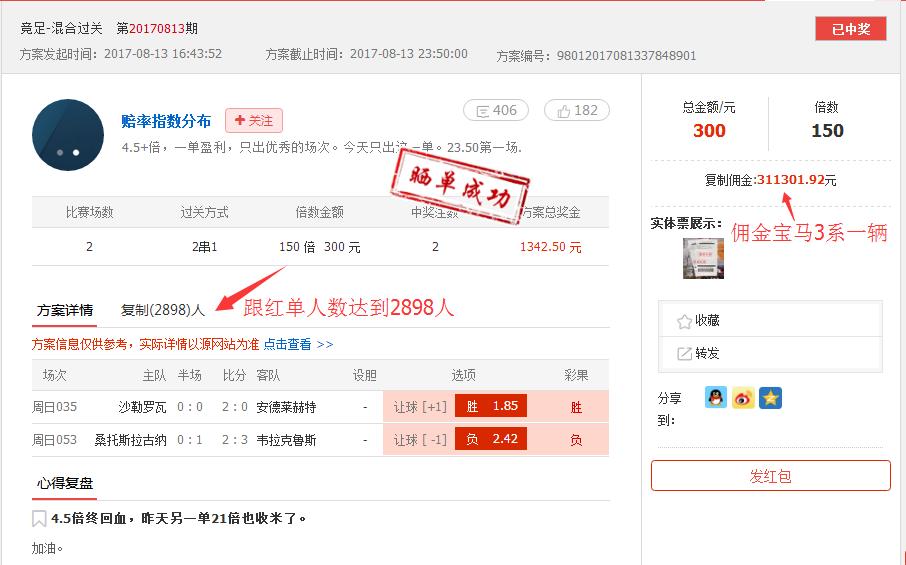Share via the Weibo icon
This screenshot has width=906, height=565.
tap(743, 397)
